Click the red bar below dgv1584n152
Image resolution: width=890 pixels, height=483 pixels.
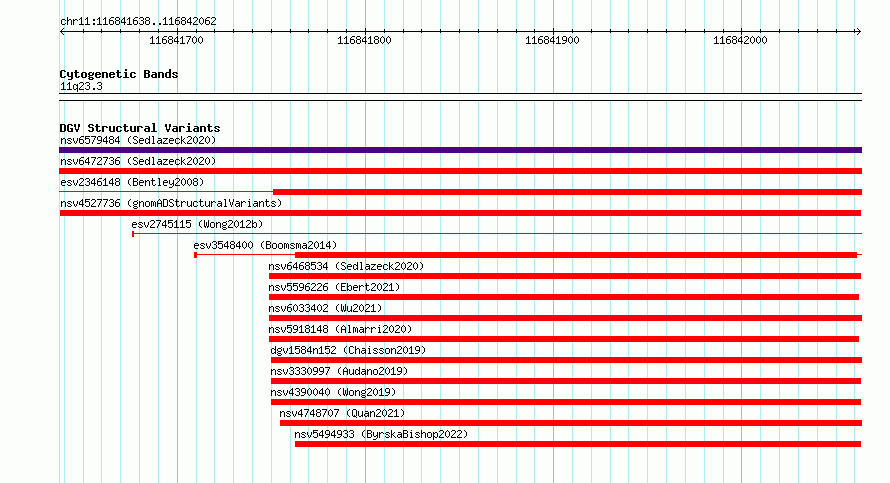(x=566, y=360)
